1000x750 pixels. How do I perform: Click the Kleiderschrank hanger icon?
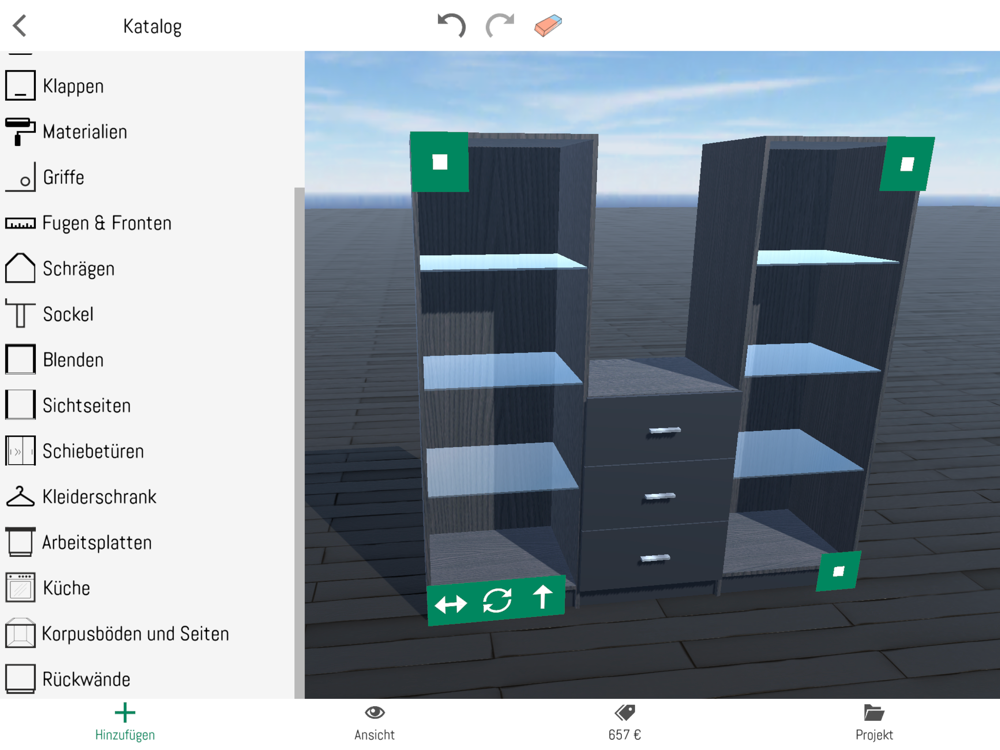[x=20, y=497]
